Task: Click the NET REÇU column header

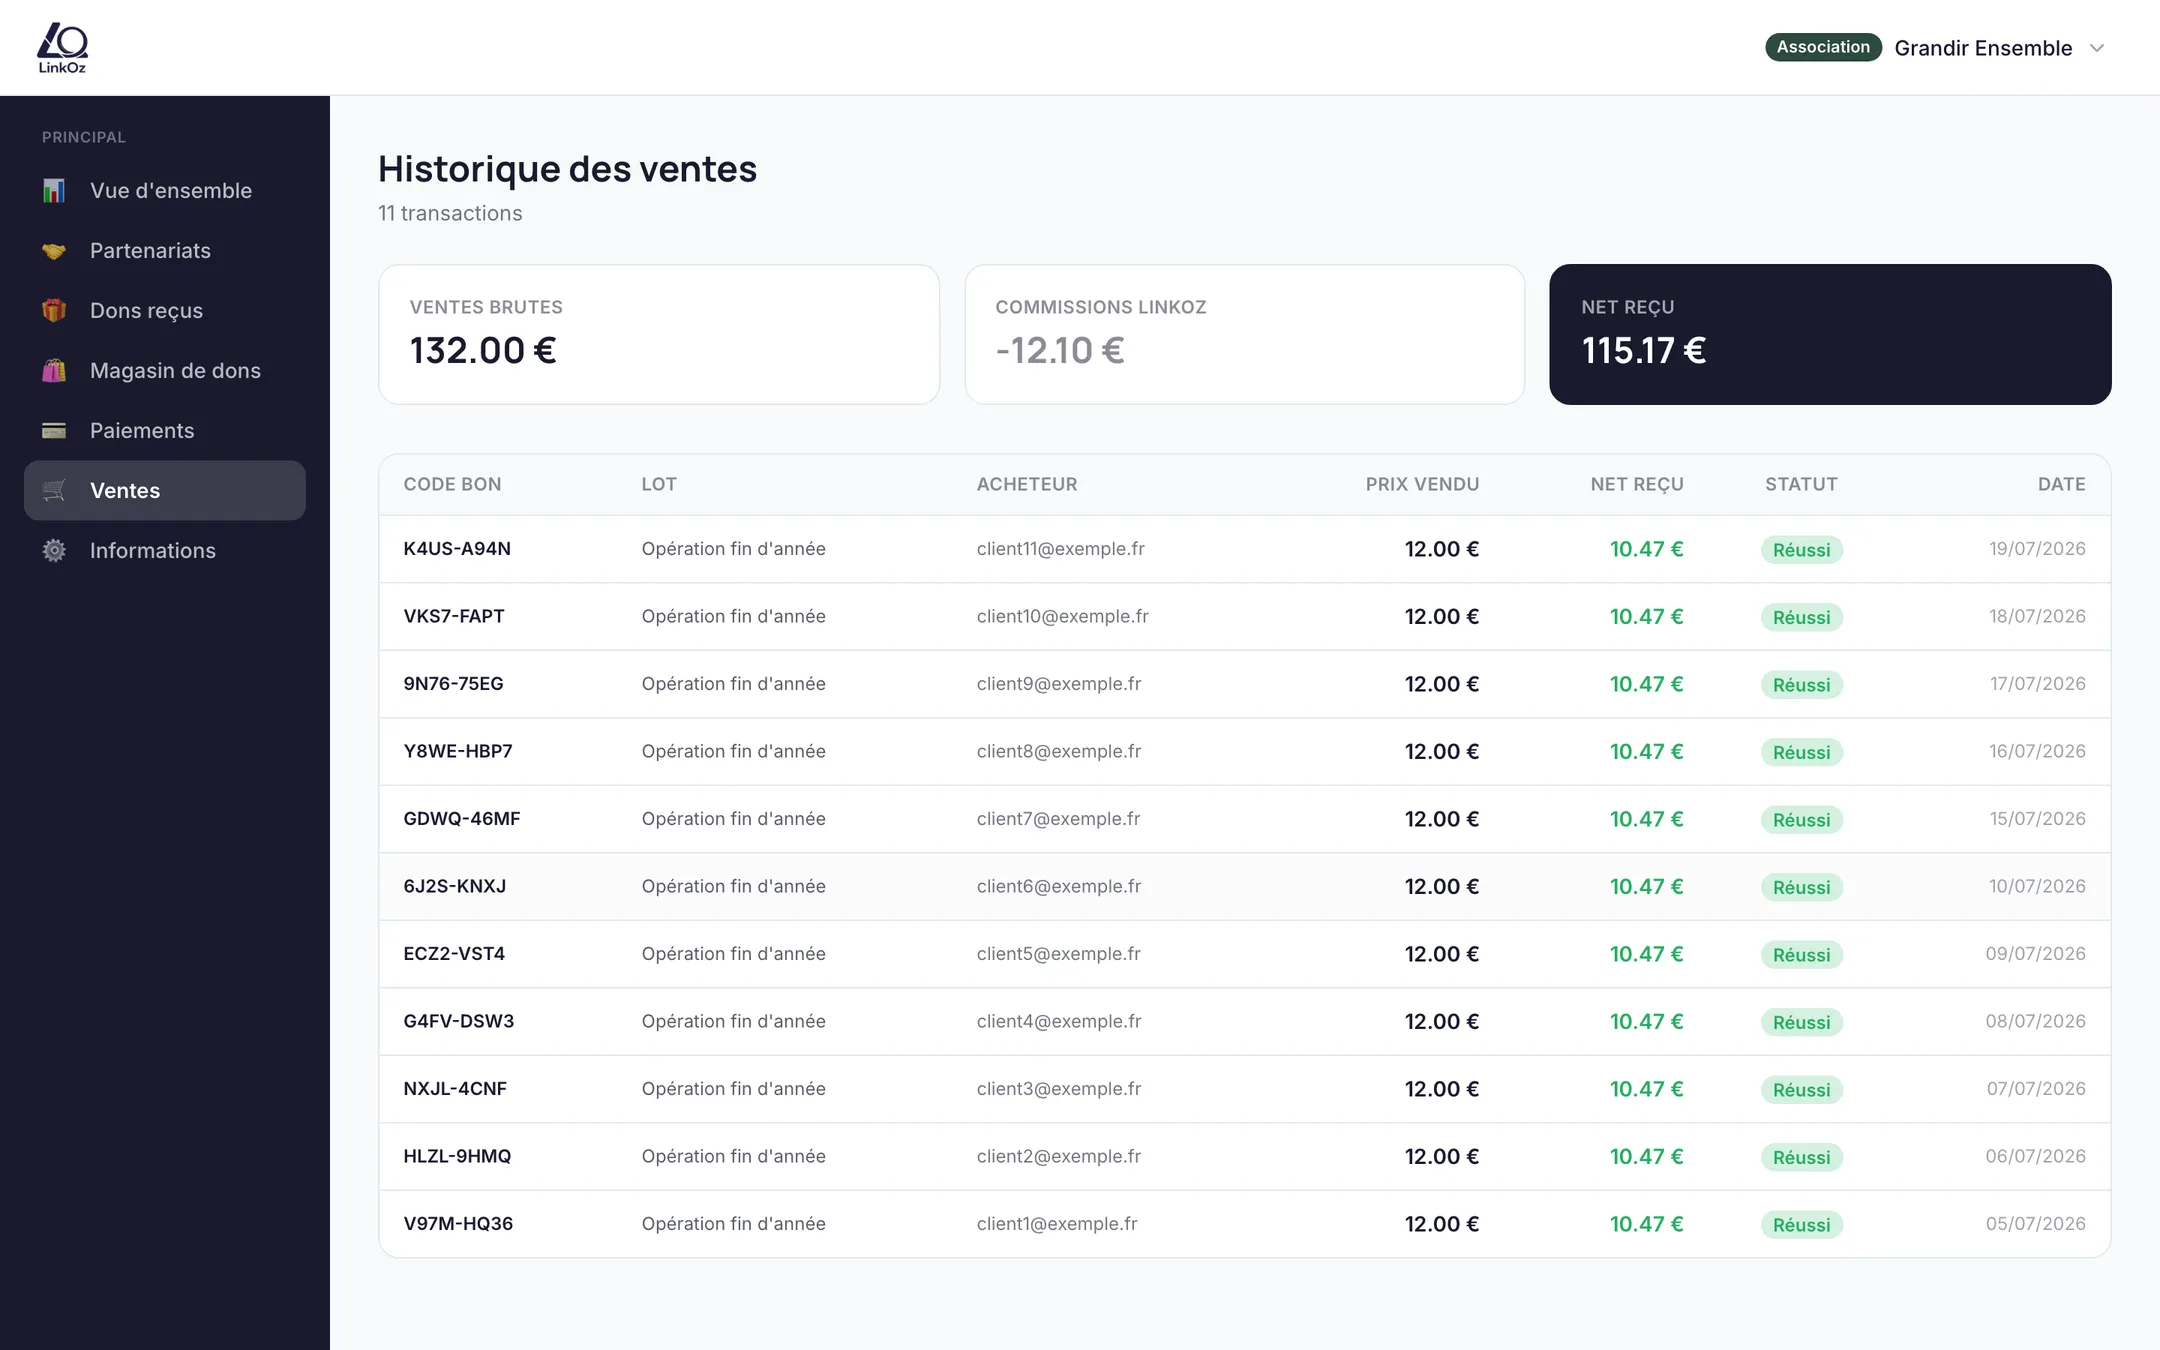Action: pyautogui.click(x=1637, y=484)
